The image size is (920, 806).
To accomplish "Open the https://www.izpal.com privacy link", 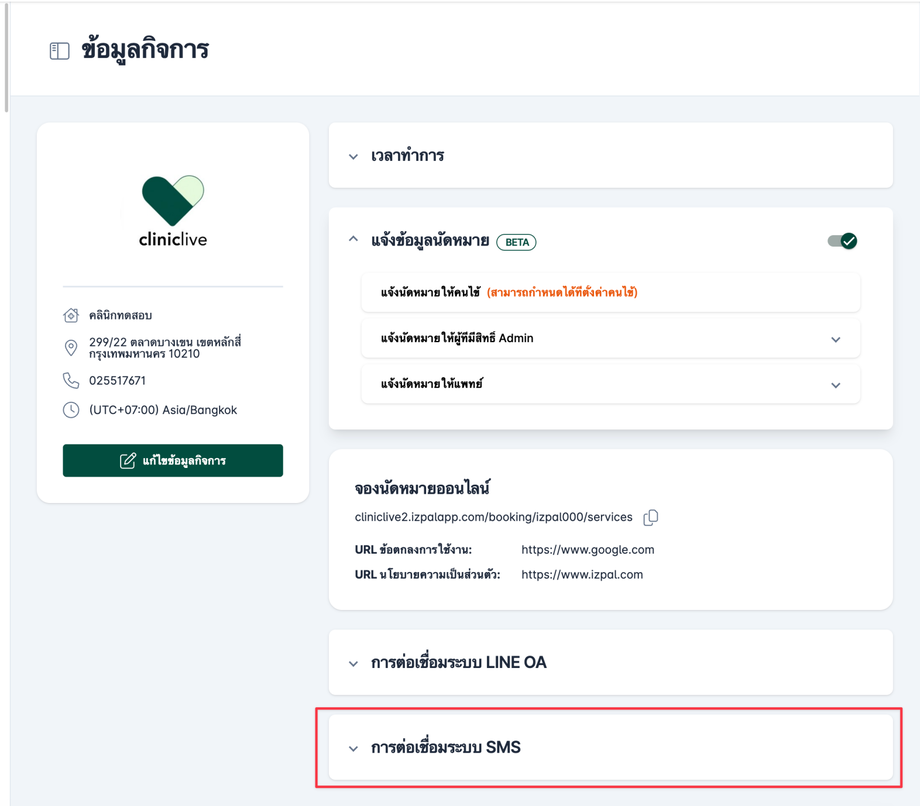I will click(582, 575).
